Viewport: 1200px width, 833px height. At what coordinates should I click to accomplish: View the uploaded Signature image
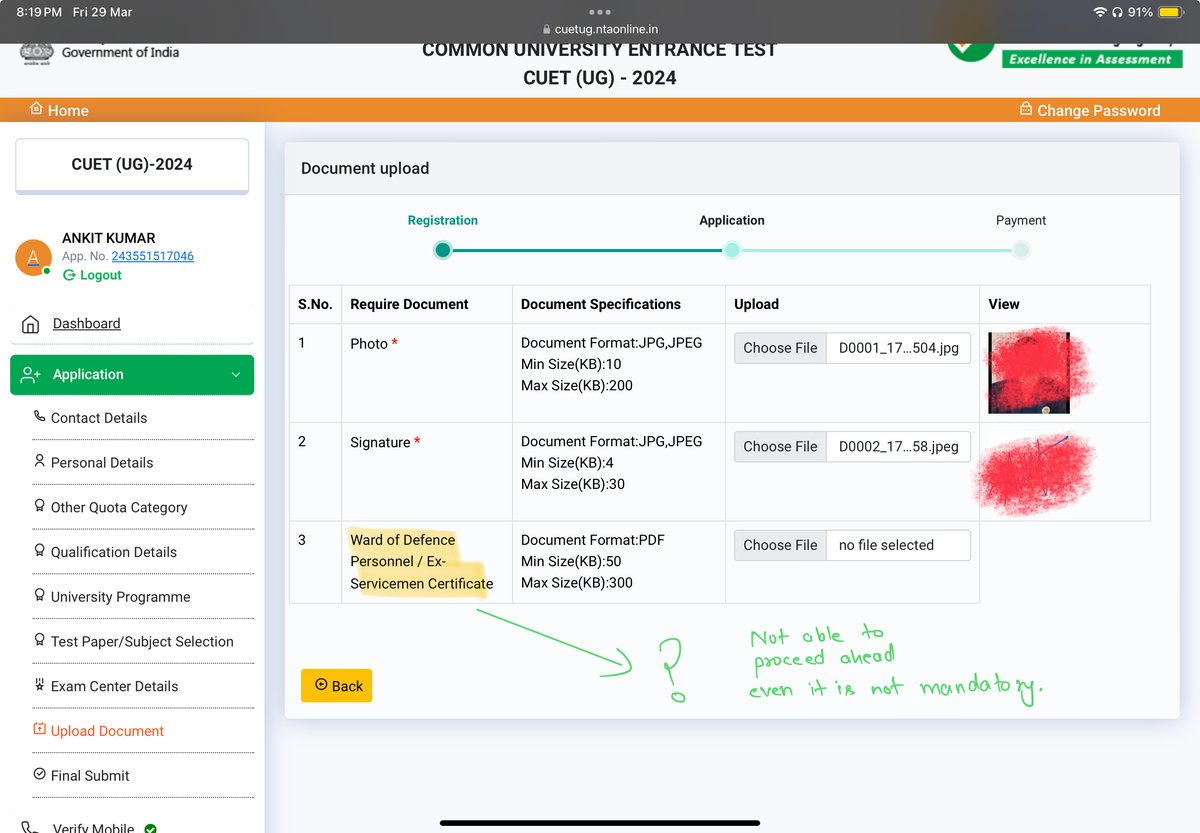coord(1035,471)
